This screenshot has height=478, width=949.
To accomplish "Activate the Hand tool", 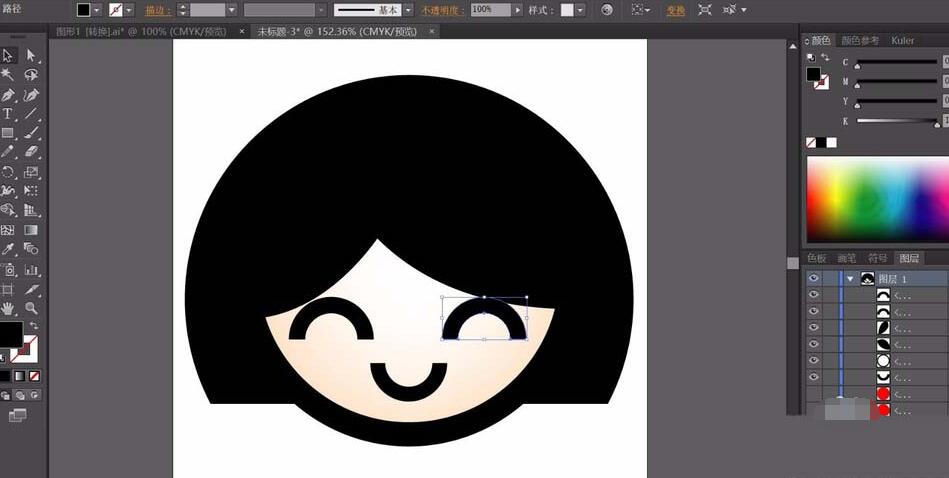I will [x=8, y=308].
